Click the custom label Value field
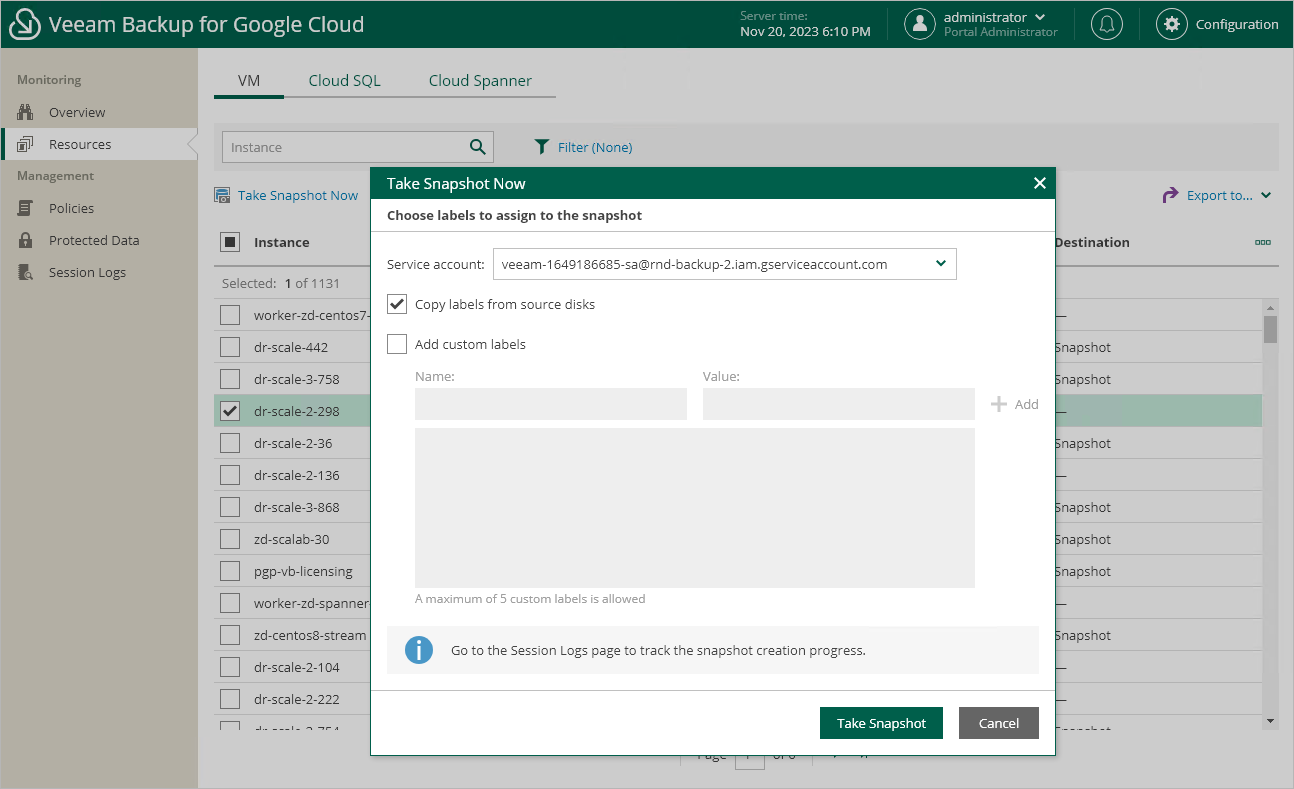The image size is (1294, 789). 839,404
